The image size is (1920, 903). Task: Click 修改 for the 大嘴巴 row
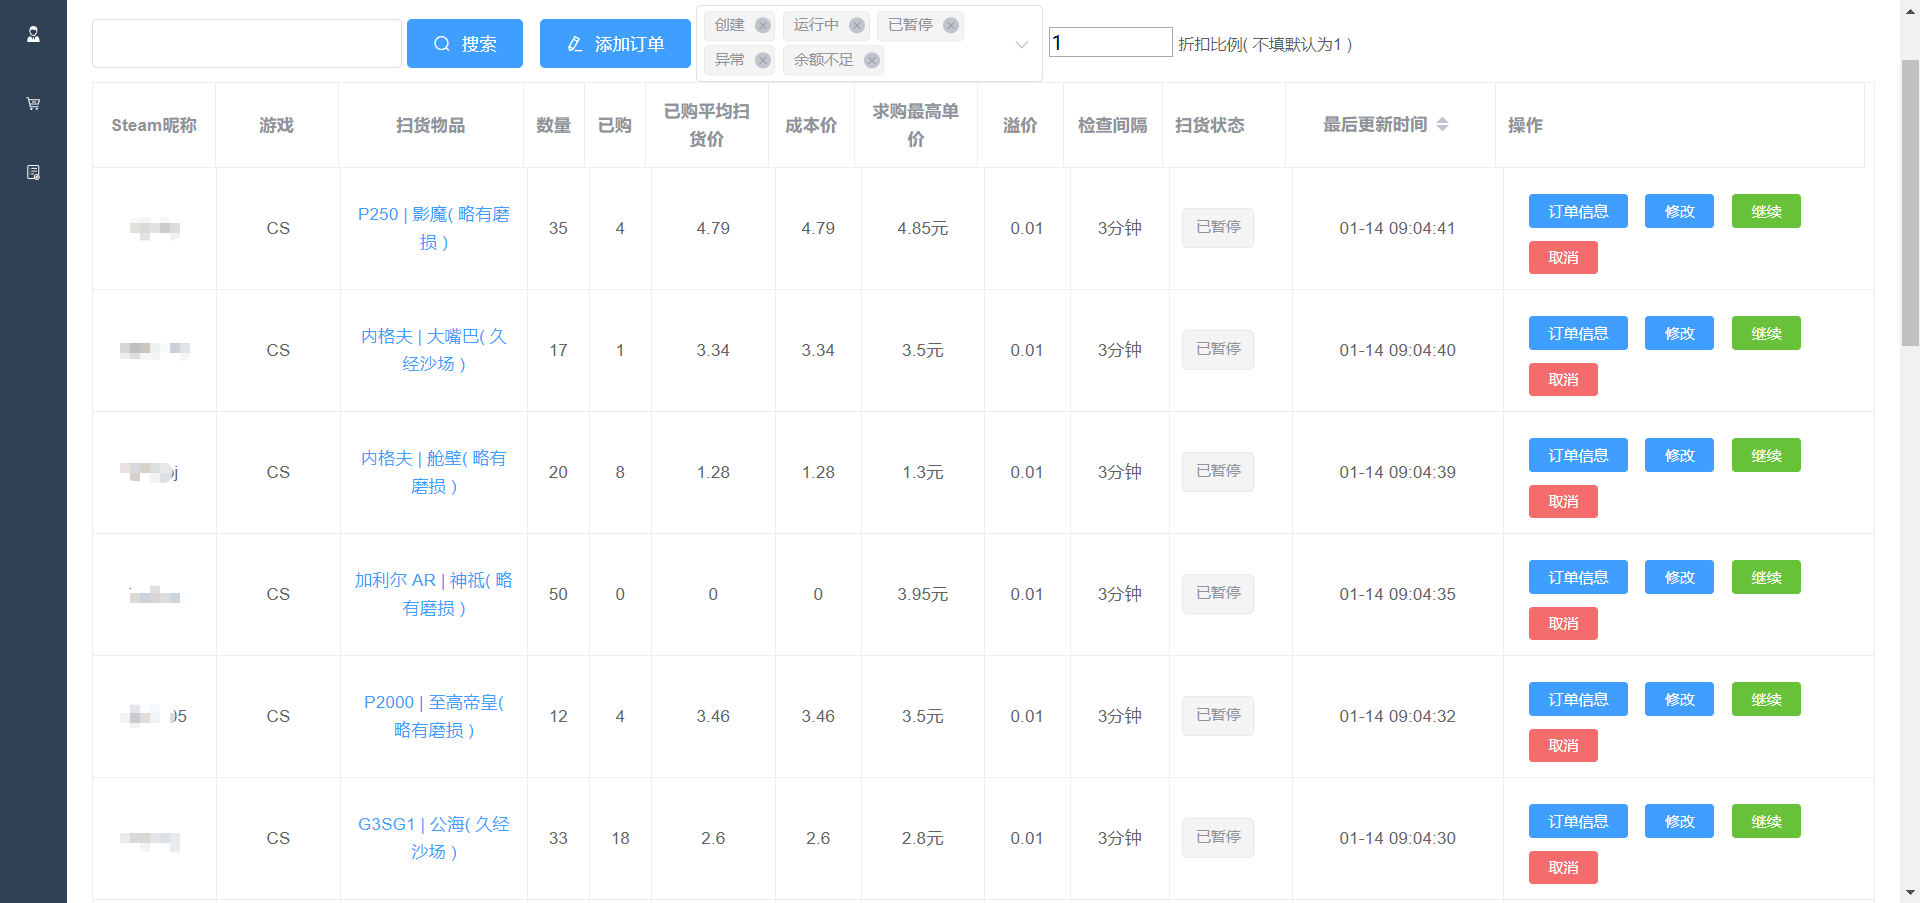[1680, 333]
